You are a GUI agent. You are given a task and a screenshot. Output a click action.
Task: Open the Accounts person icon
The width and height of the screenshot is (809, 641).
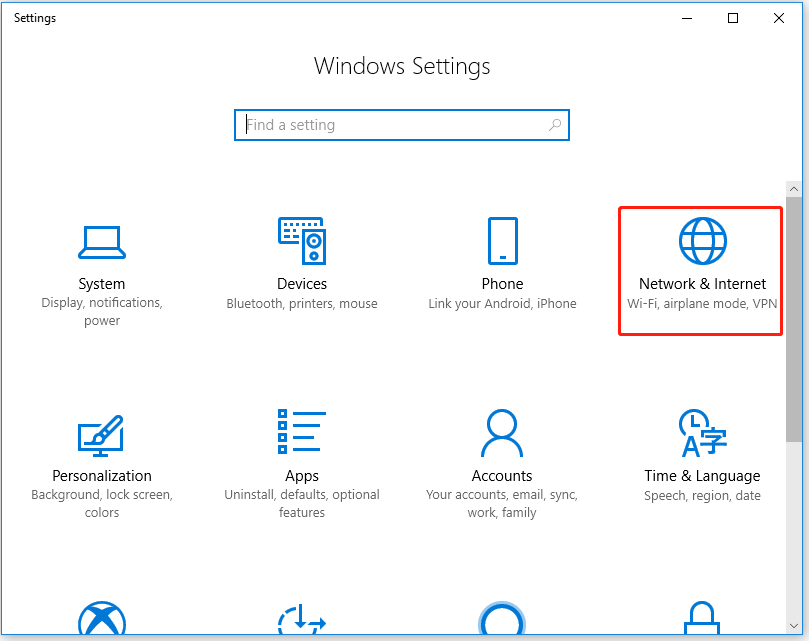[502, 433]
